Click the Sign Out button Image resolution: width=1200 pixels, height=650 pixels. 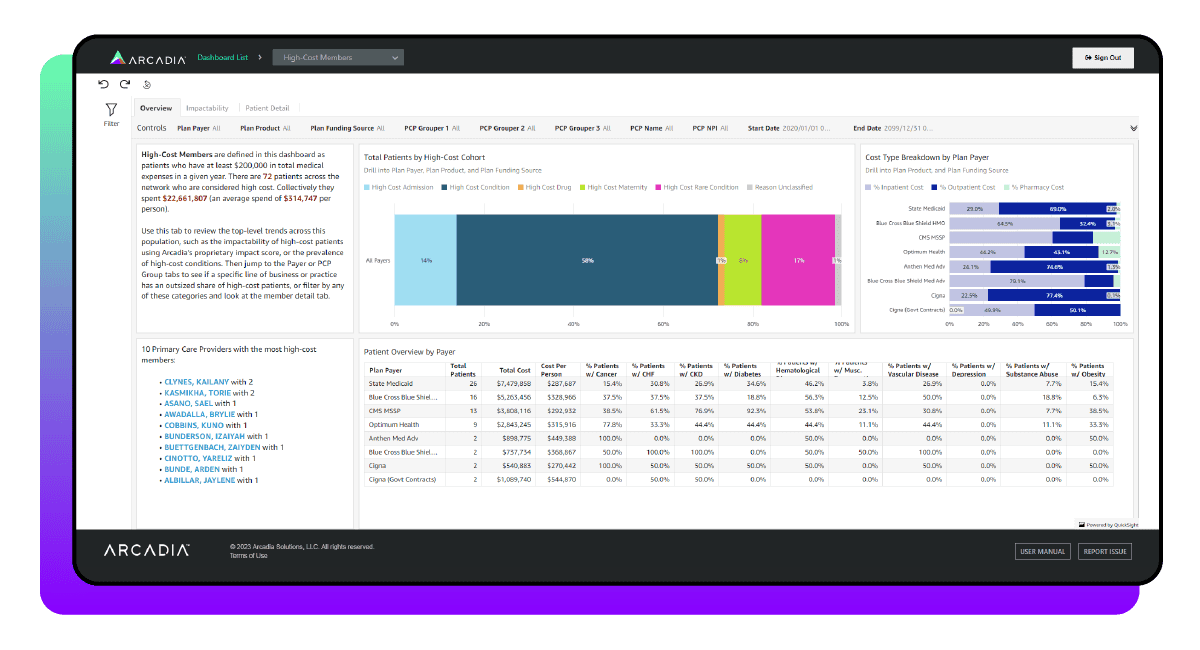(x=1103, y=58)
